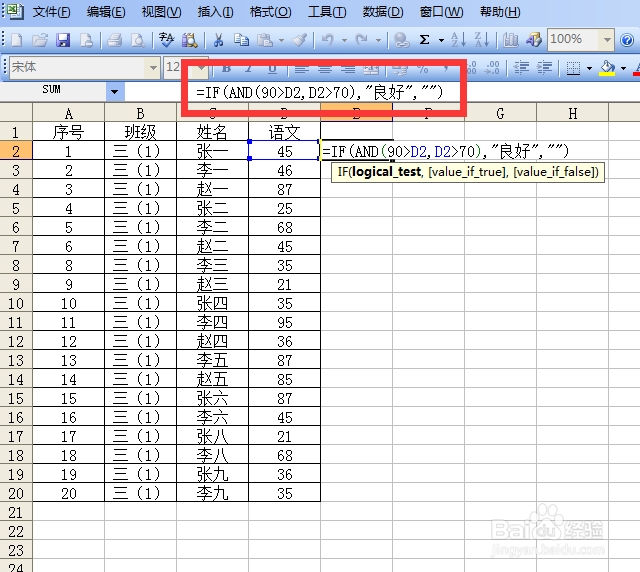Run the spelling check tool

pos(167,40)
